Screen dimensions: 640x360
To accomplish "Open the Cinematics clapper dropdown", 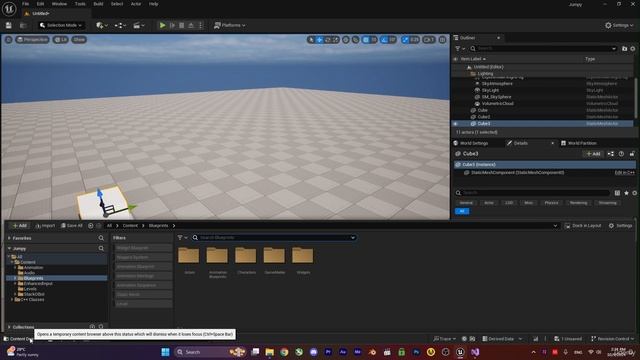I will click(x=139, y=25).
